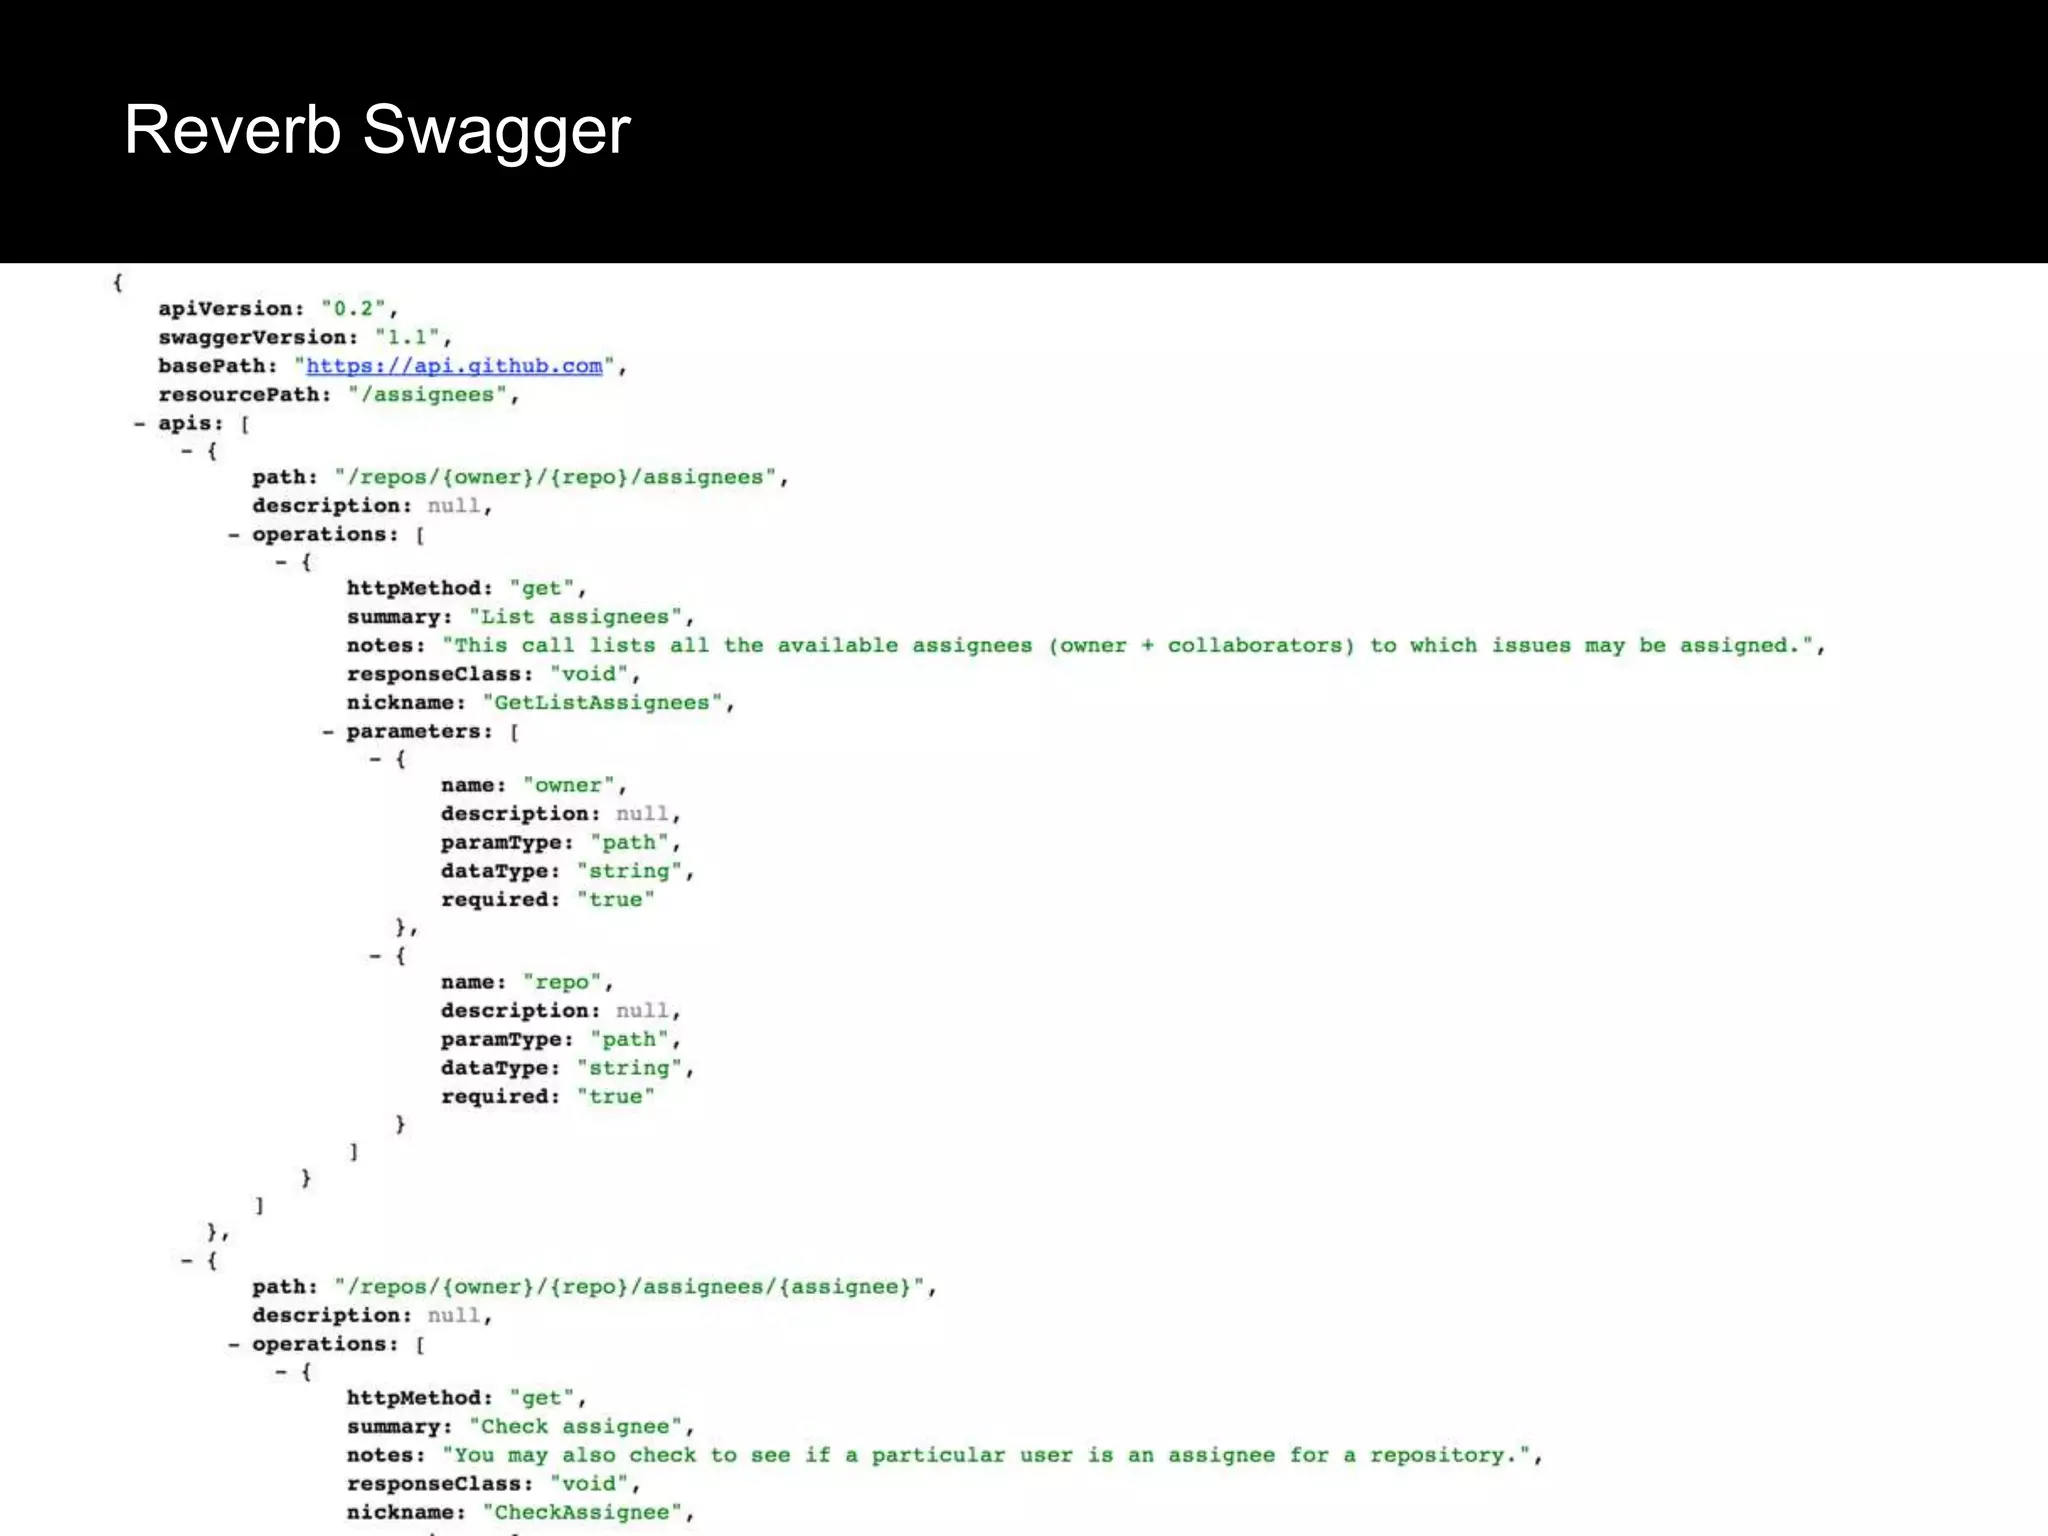The image size is (2048, 1536).
Task: Collapse the first object in apis array
Action: point(187,452)
